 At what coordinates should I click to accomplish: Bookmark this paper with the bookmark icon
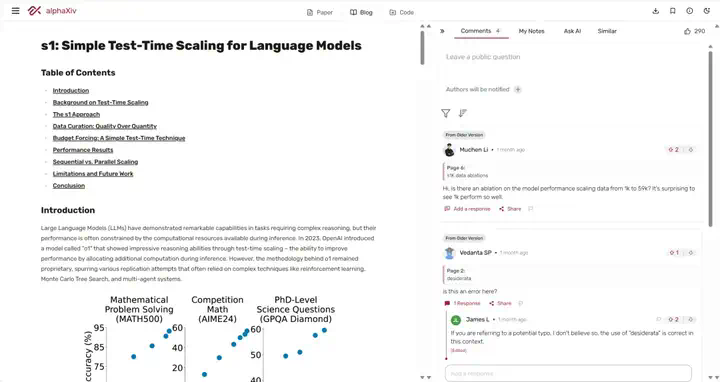coord(673,11)
